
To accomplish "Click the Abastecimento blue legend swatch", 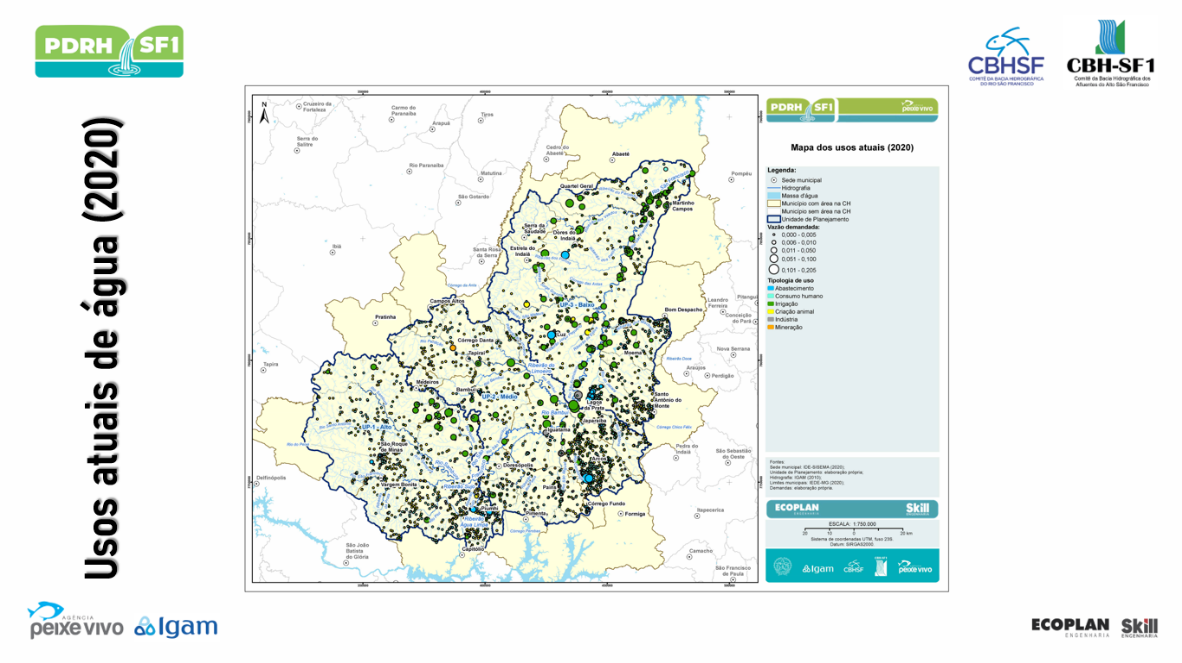I will (x=770, y=289).
